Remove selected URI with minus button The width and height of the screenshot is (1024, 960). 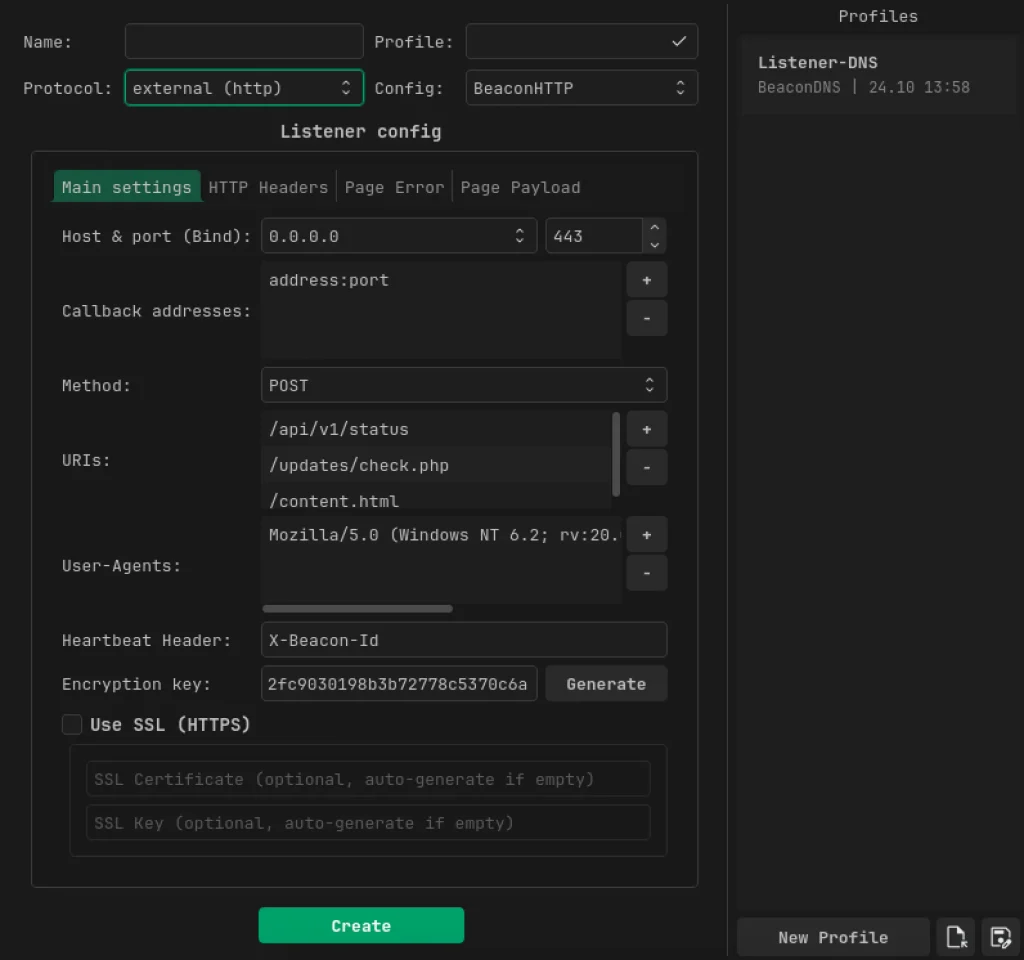(647, 467)
